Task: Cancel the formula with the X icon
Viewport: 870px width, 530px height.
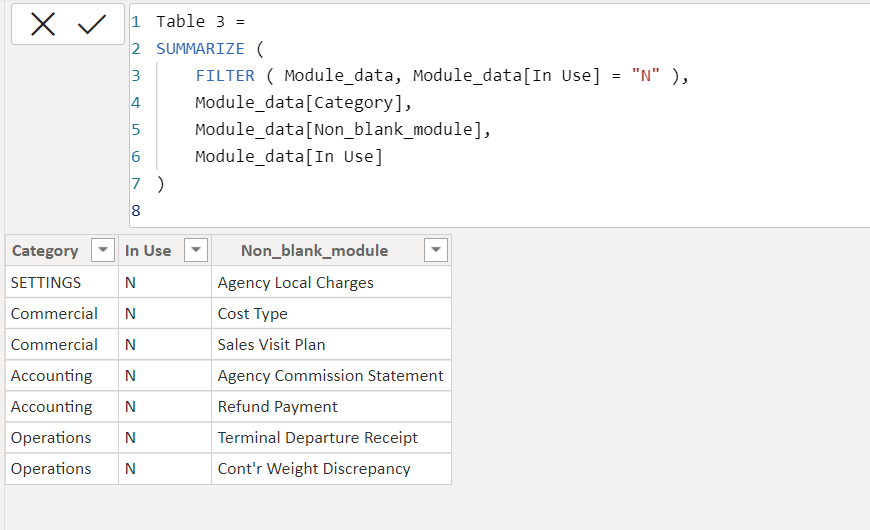Action: coord(43,24)
